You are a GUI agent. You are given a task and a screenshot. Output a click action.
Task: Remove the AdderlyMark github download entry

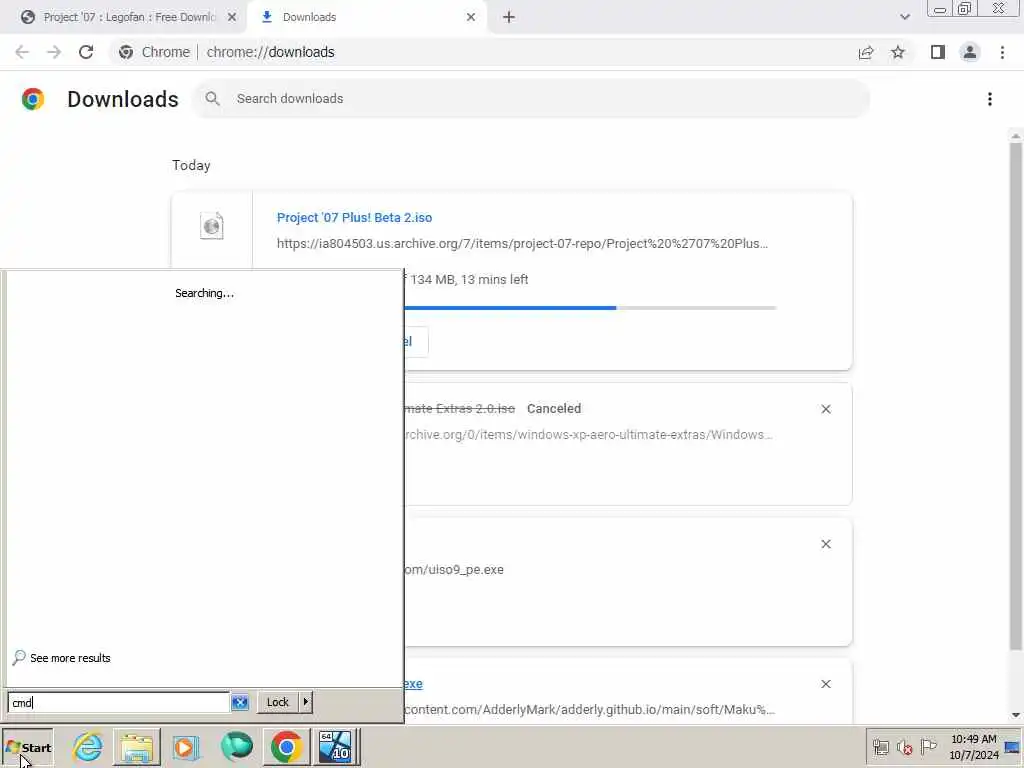pos(825,684)
